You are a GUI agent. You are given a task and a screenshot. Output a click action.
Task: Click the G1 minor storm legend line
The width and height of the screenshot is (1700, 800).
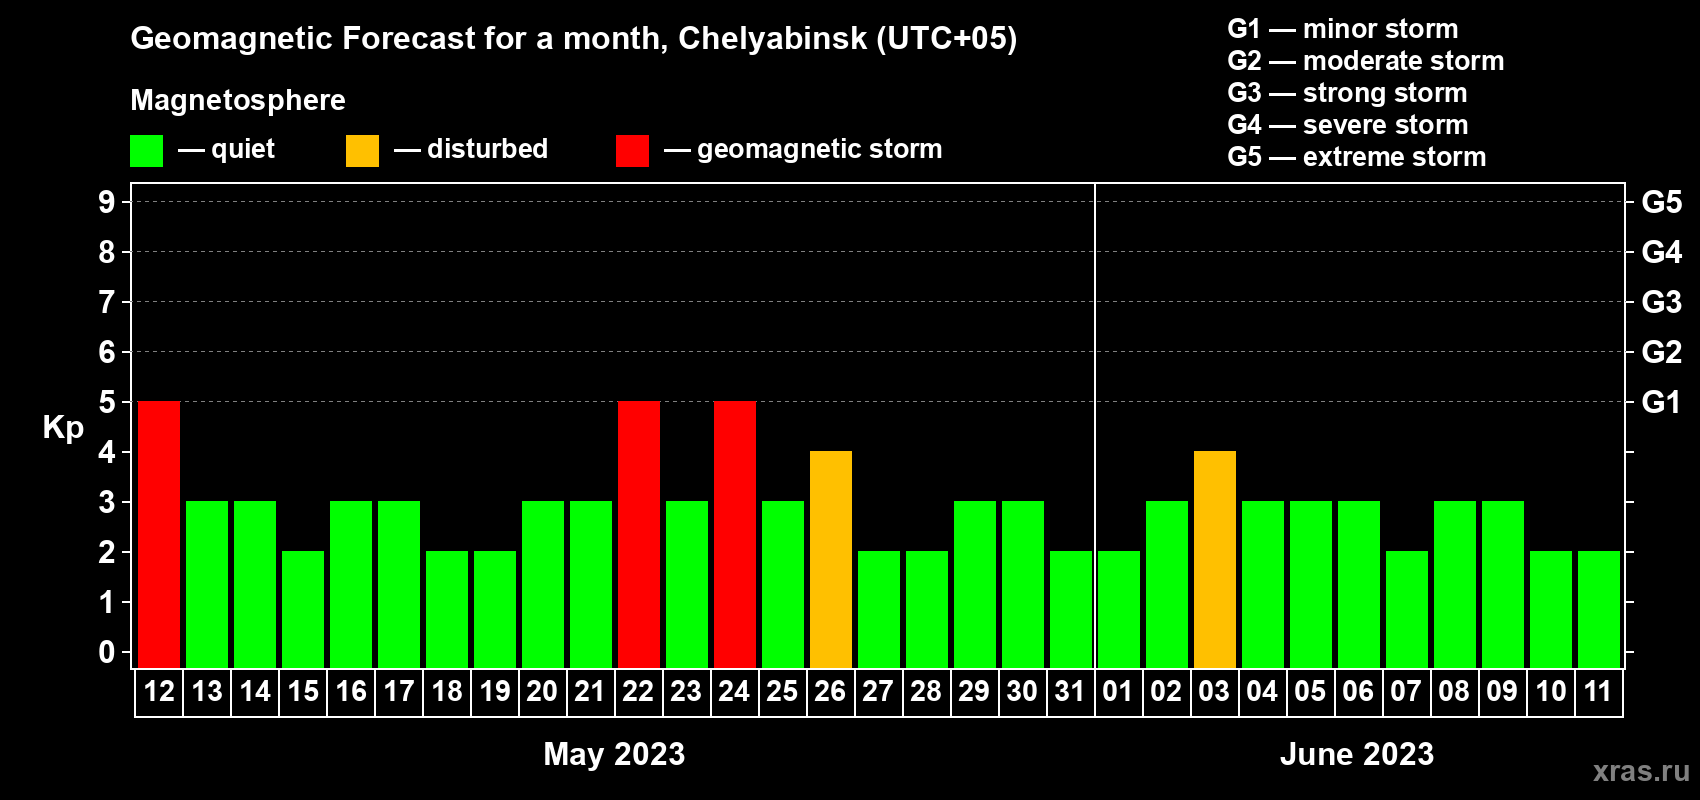point(1343,29)
